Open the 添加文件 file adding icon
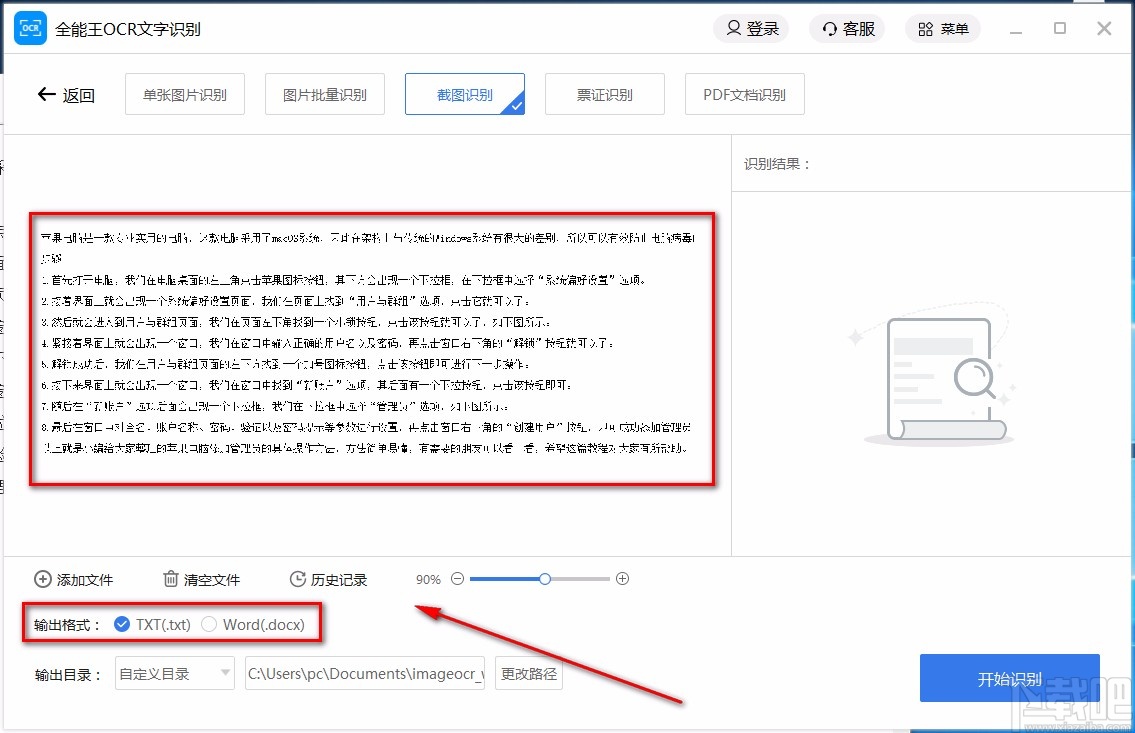Image resolution: width=1135 pixels, height=733 pixels. [42, 578]
